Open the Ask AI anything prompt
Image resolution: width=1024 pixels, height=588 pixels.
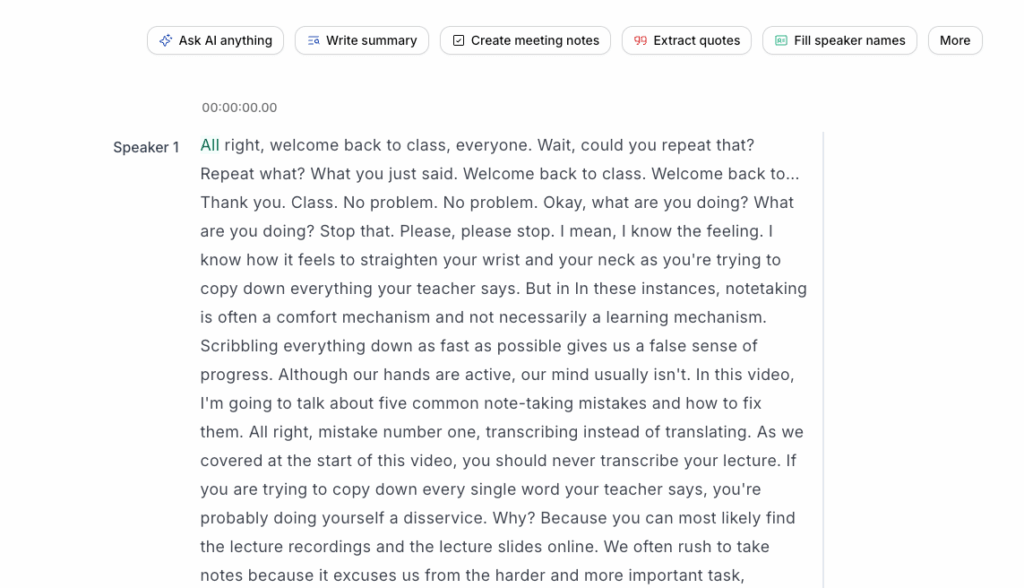pyautogui.click(x=225, y=41)
